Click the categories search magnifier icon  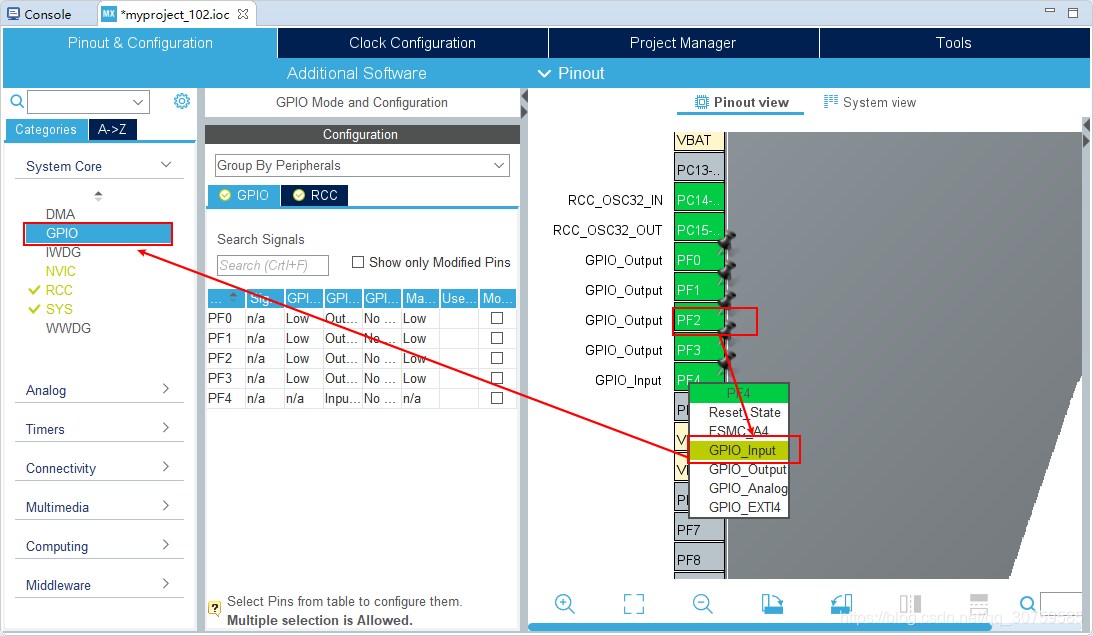[17, 102]
